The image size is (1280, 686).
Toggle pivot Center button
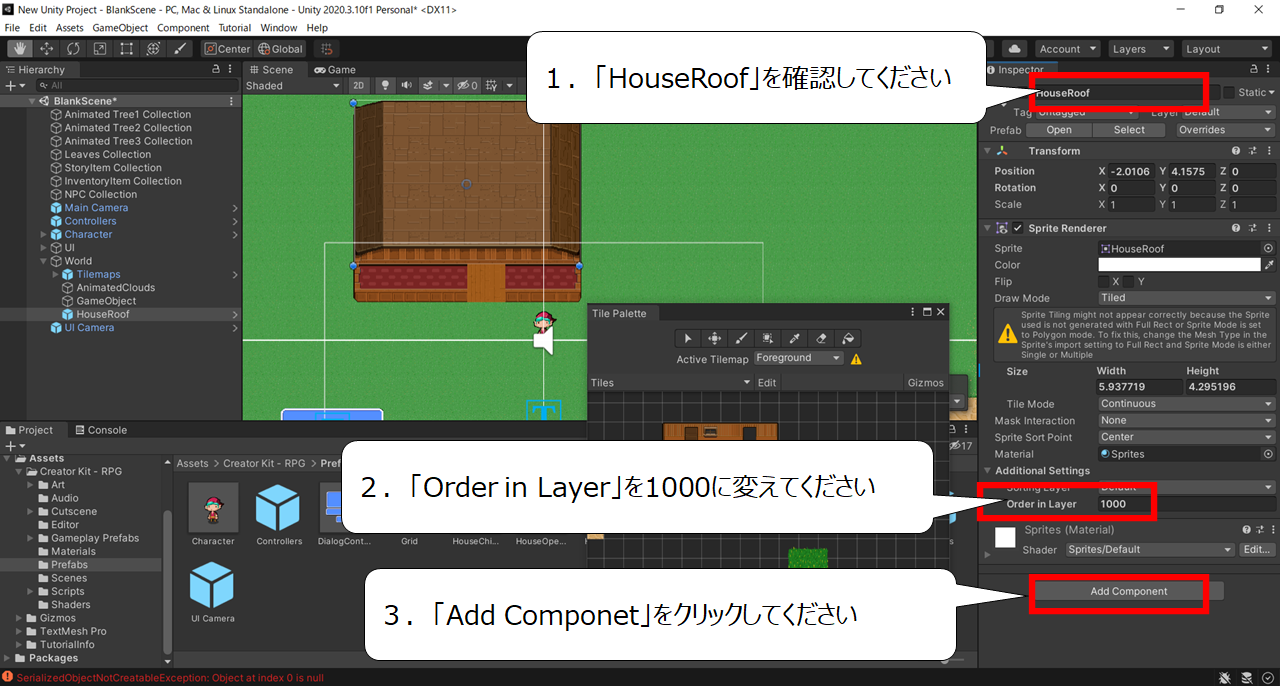(227, 49)
